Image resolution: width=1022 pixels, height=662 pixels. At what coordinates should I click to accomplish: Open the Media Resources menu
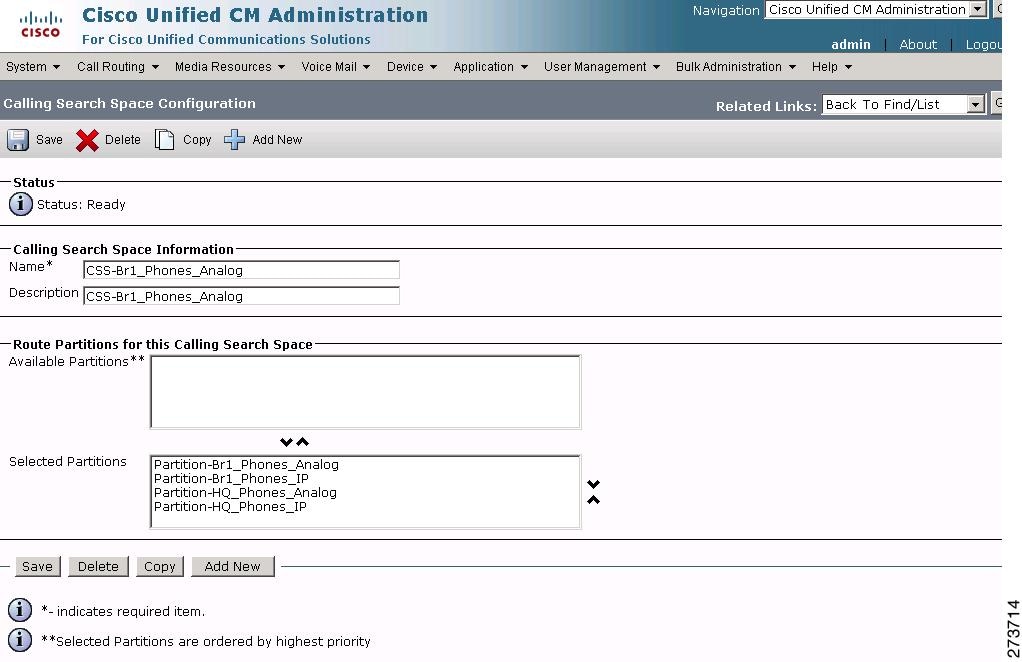[x=229, y=66]
